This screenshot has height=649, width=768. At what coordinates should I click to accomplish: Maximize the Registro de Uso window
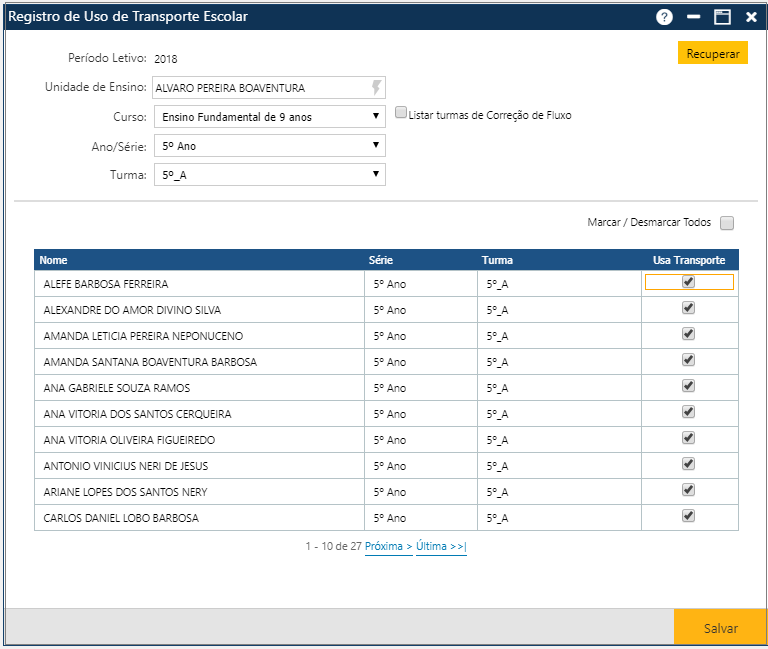pyautogui.click(x=722, y=17)
